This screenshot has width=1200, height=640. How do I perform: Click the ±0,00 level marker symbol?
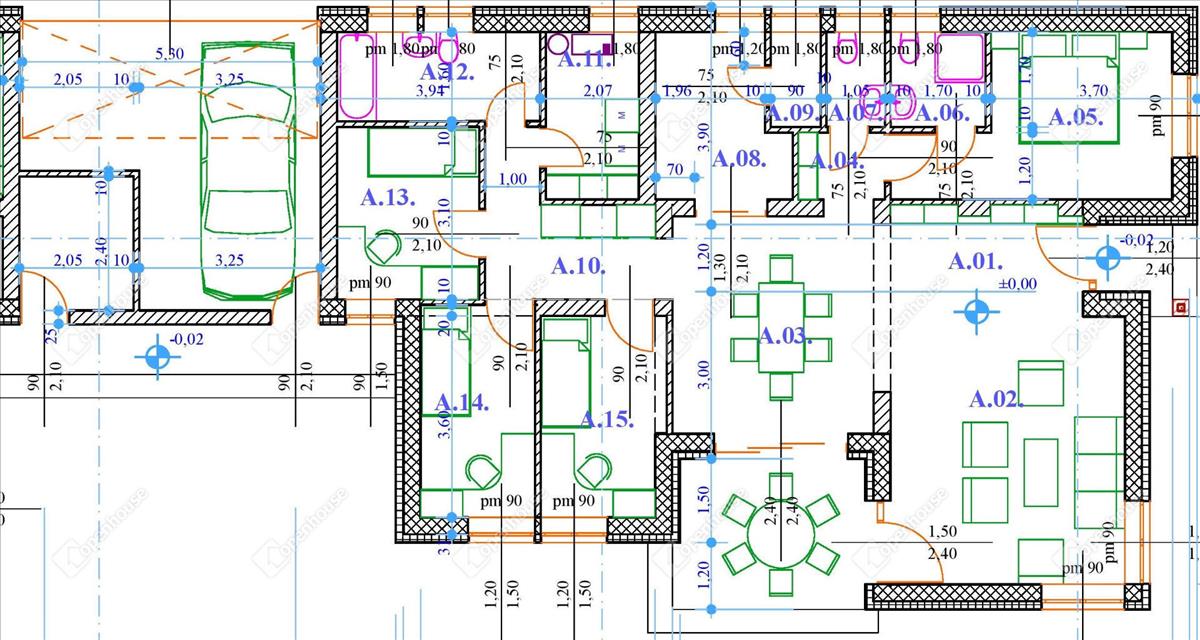pos(976,313)
